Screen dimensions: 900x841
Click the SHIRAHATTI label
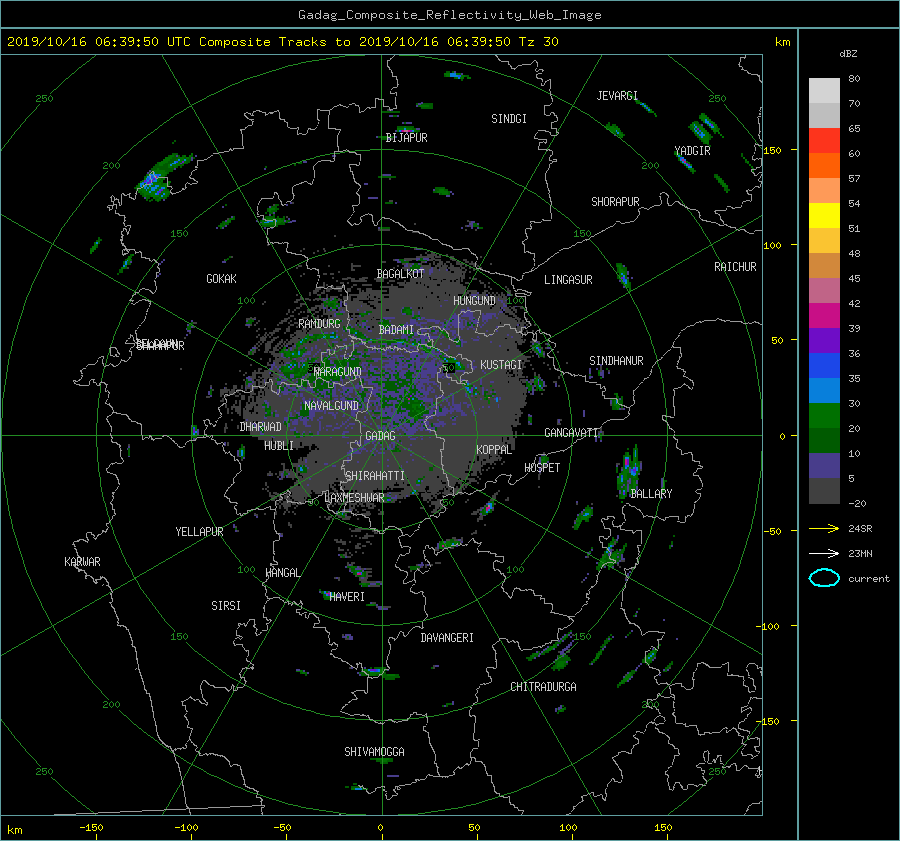pyautogui.click(x=375, y=476)
